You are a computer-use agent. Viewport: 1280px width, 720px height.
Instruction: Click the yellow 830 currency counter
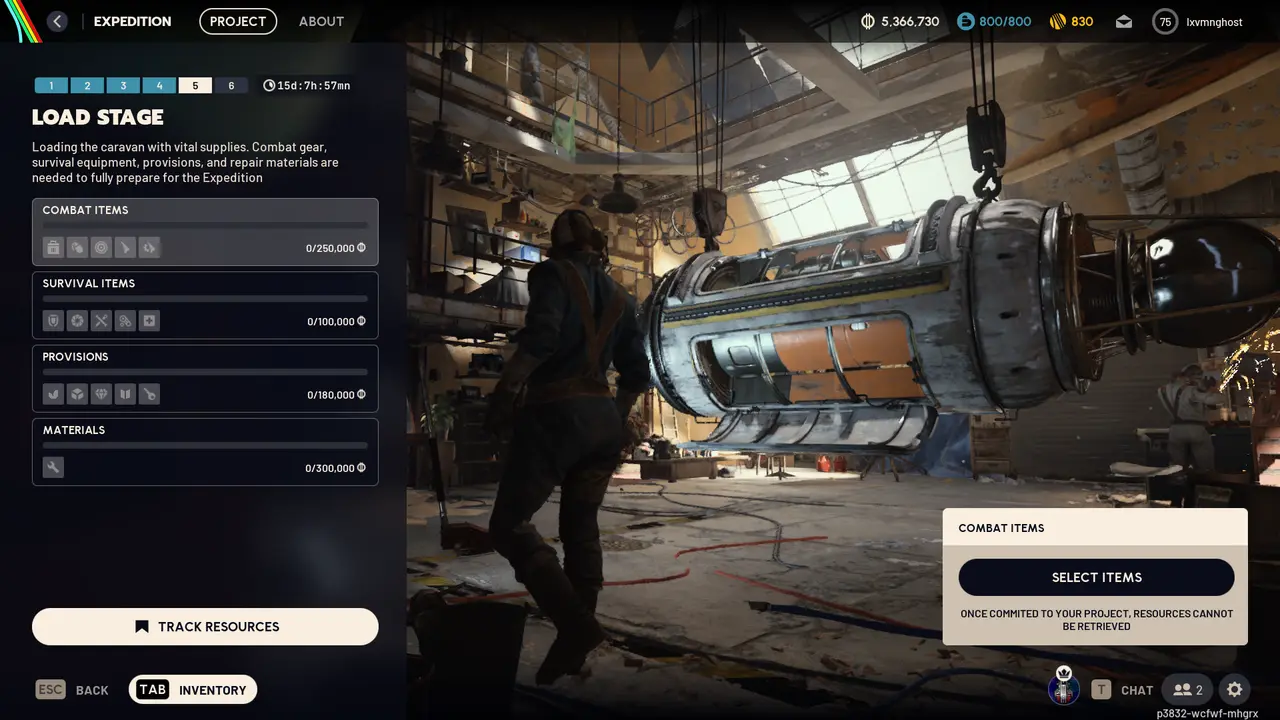click(x=1071, y=21)
